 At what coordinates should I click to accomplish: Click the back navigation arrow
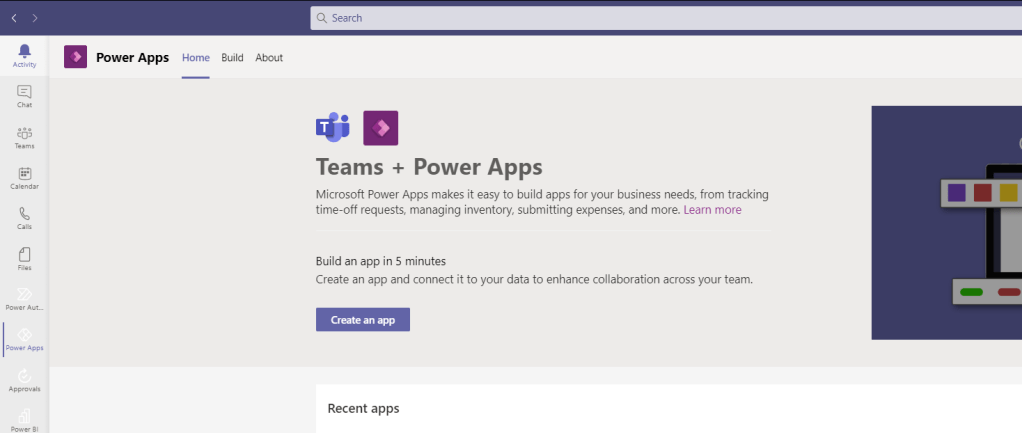[x=14, y=18]
